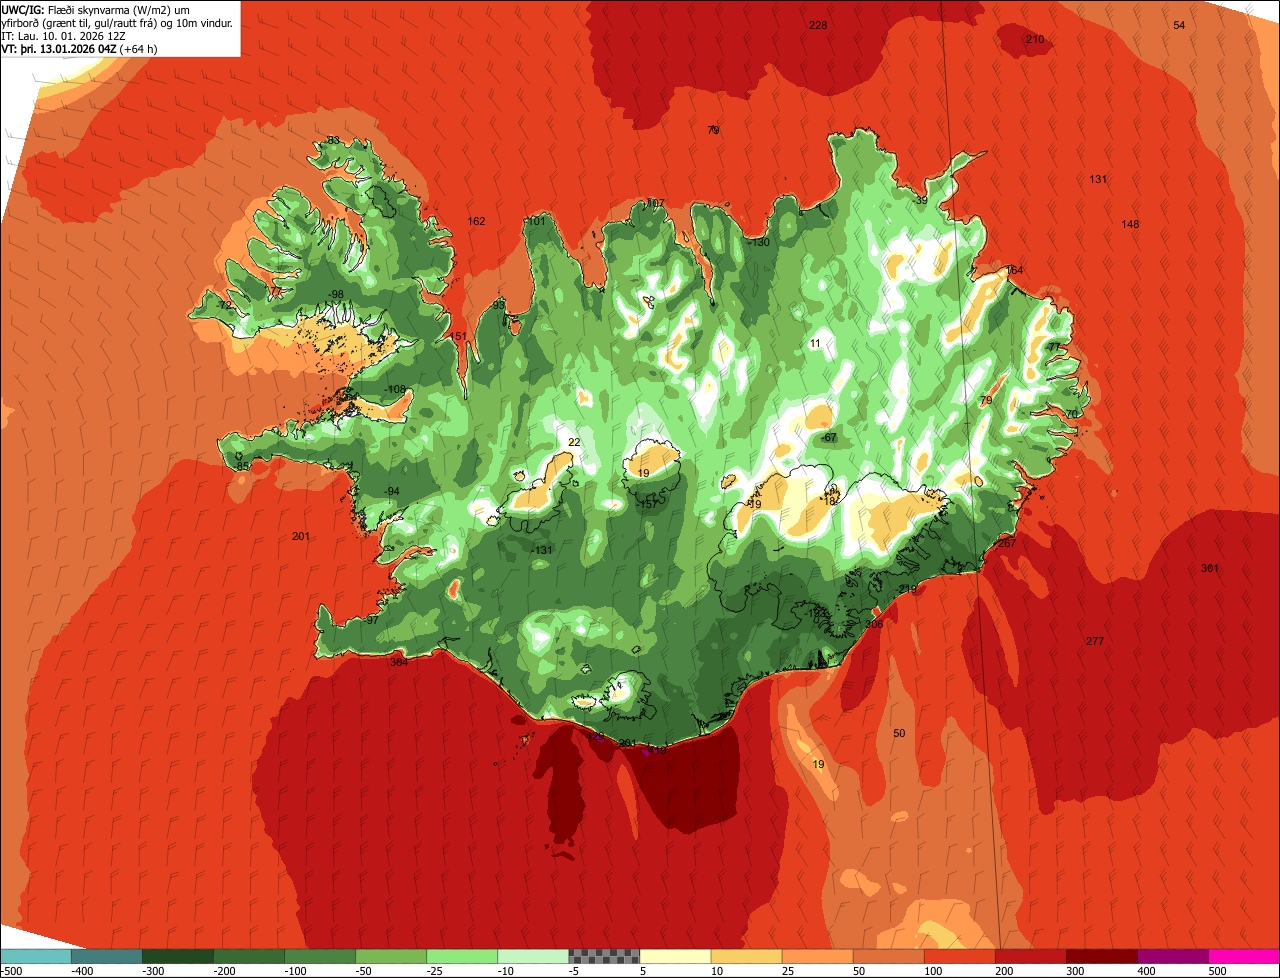Viewport: 1280px width, 978px height.
Task: Click the legend swatch between 25 and 50
Action: [817, 956]
